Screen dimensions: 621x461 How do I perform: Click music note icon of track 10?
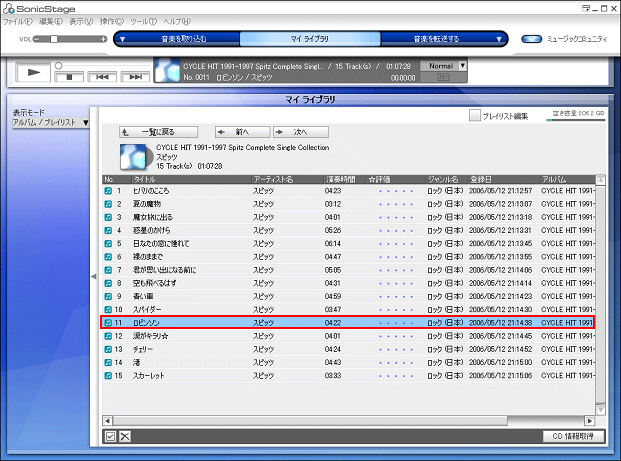[108, 310]
